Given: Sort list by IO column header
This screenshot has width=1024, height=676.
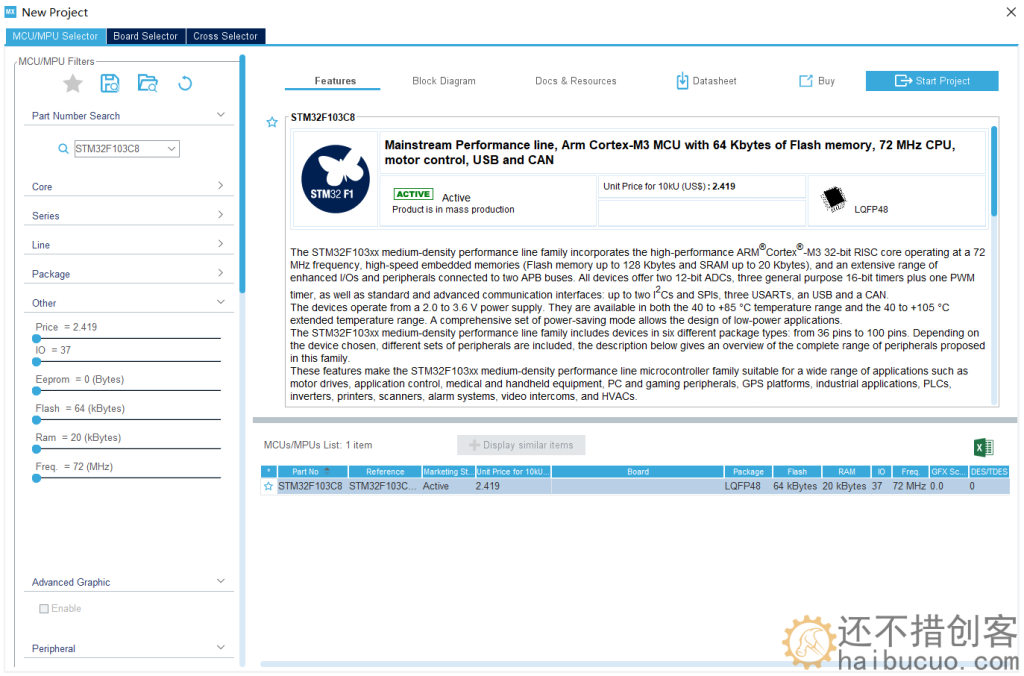Looking at the screenshot, I should (882, 472).
